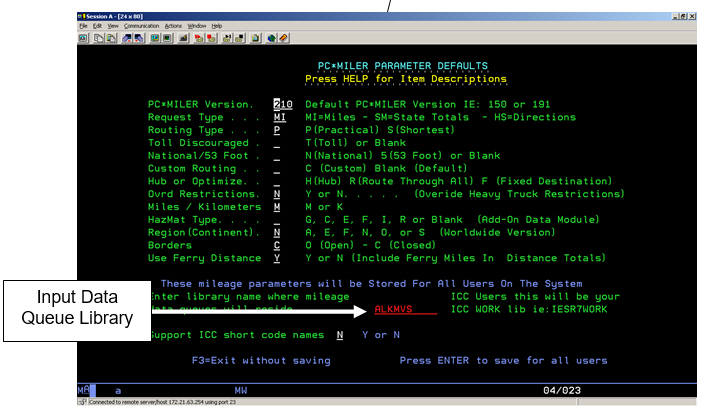The height and width of the screenshot is (412, 714).
Task: Click the Print Screen toolbar icon
Action: (83, 38)
